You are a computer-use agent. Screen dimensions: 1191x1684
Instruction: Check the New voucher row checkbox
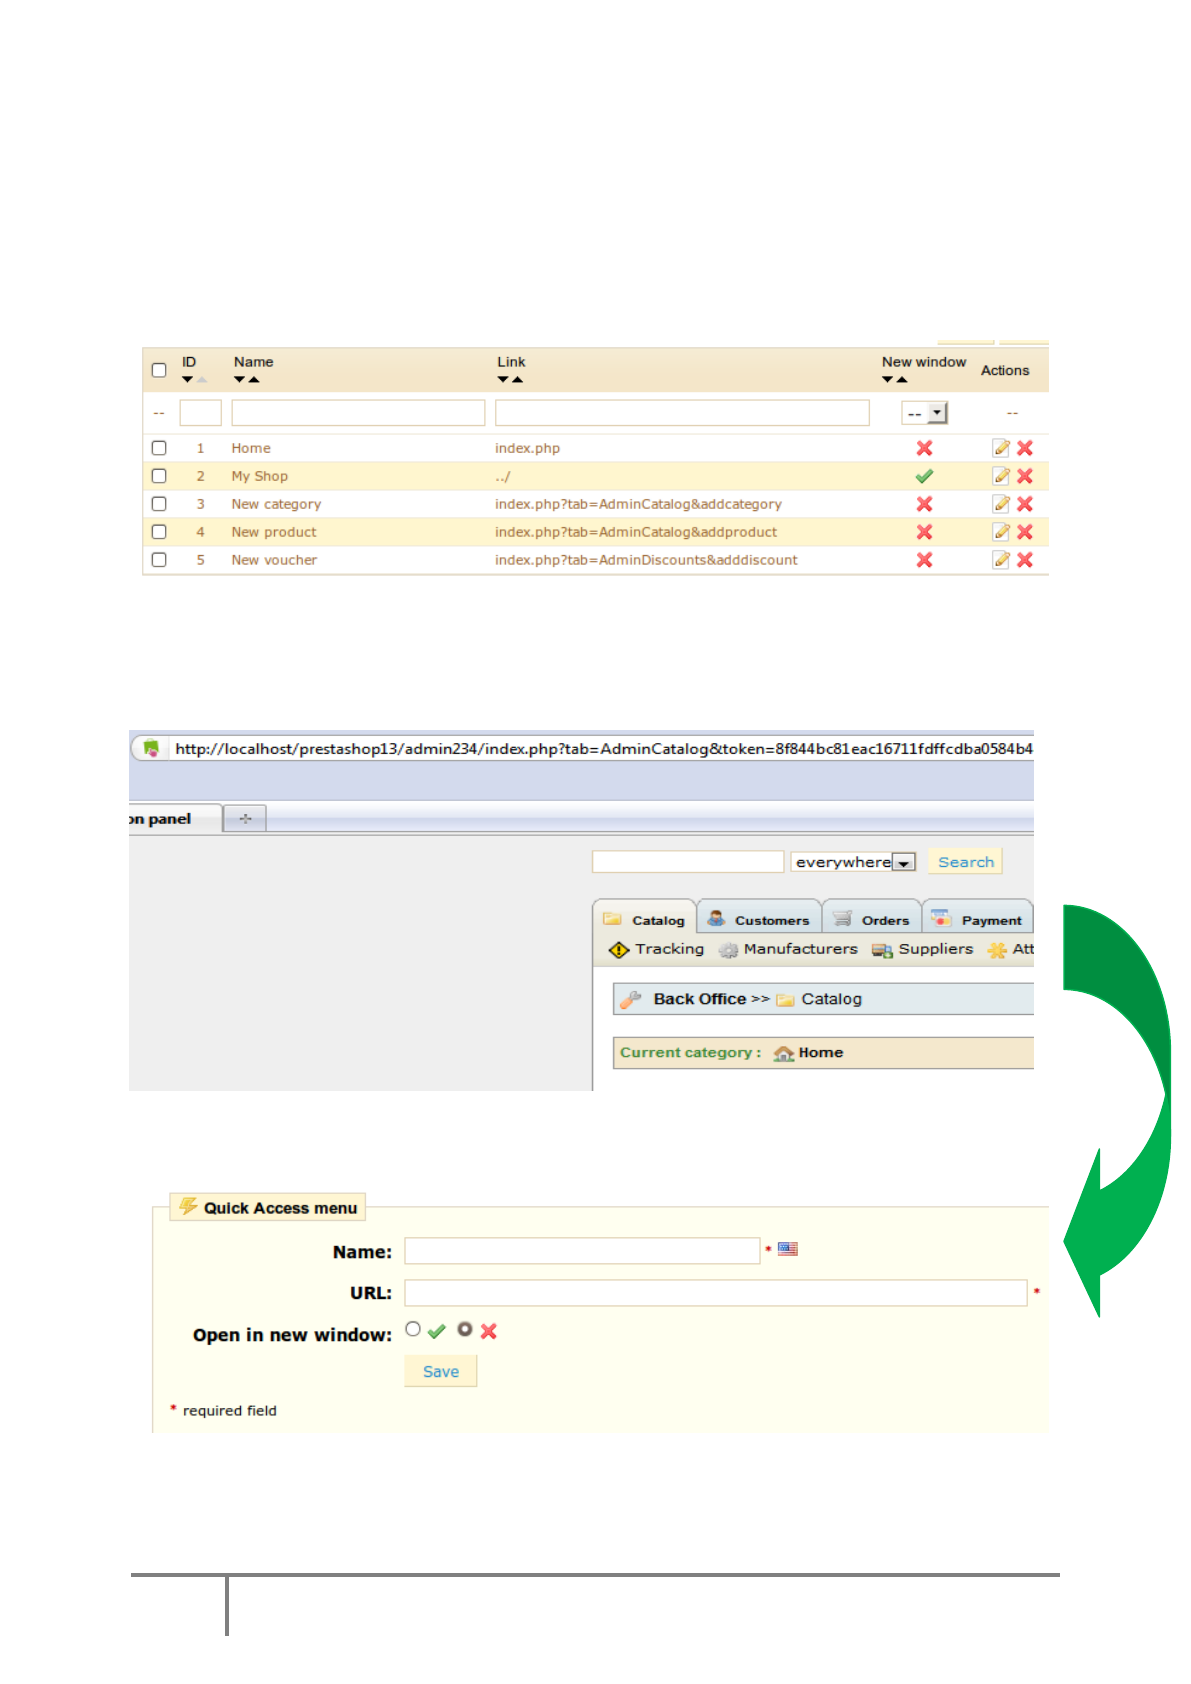[x=159, y=560]
